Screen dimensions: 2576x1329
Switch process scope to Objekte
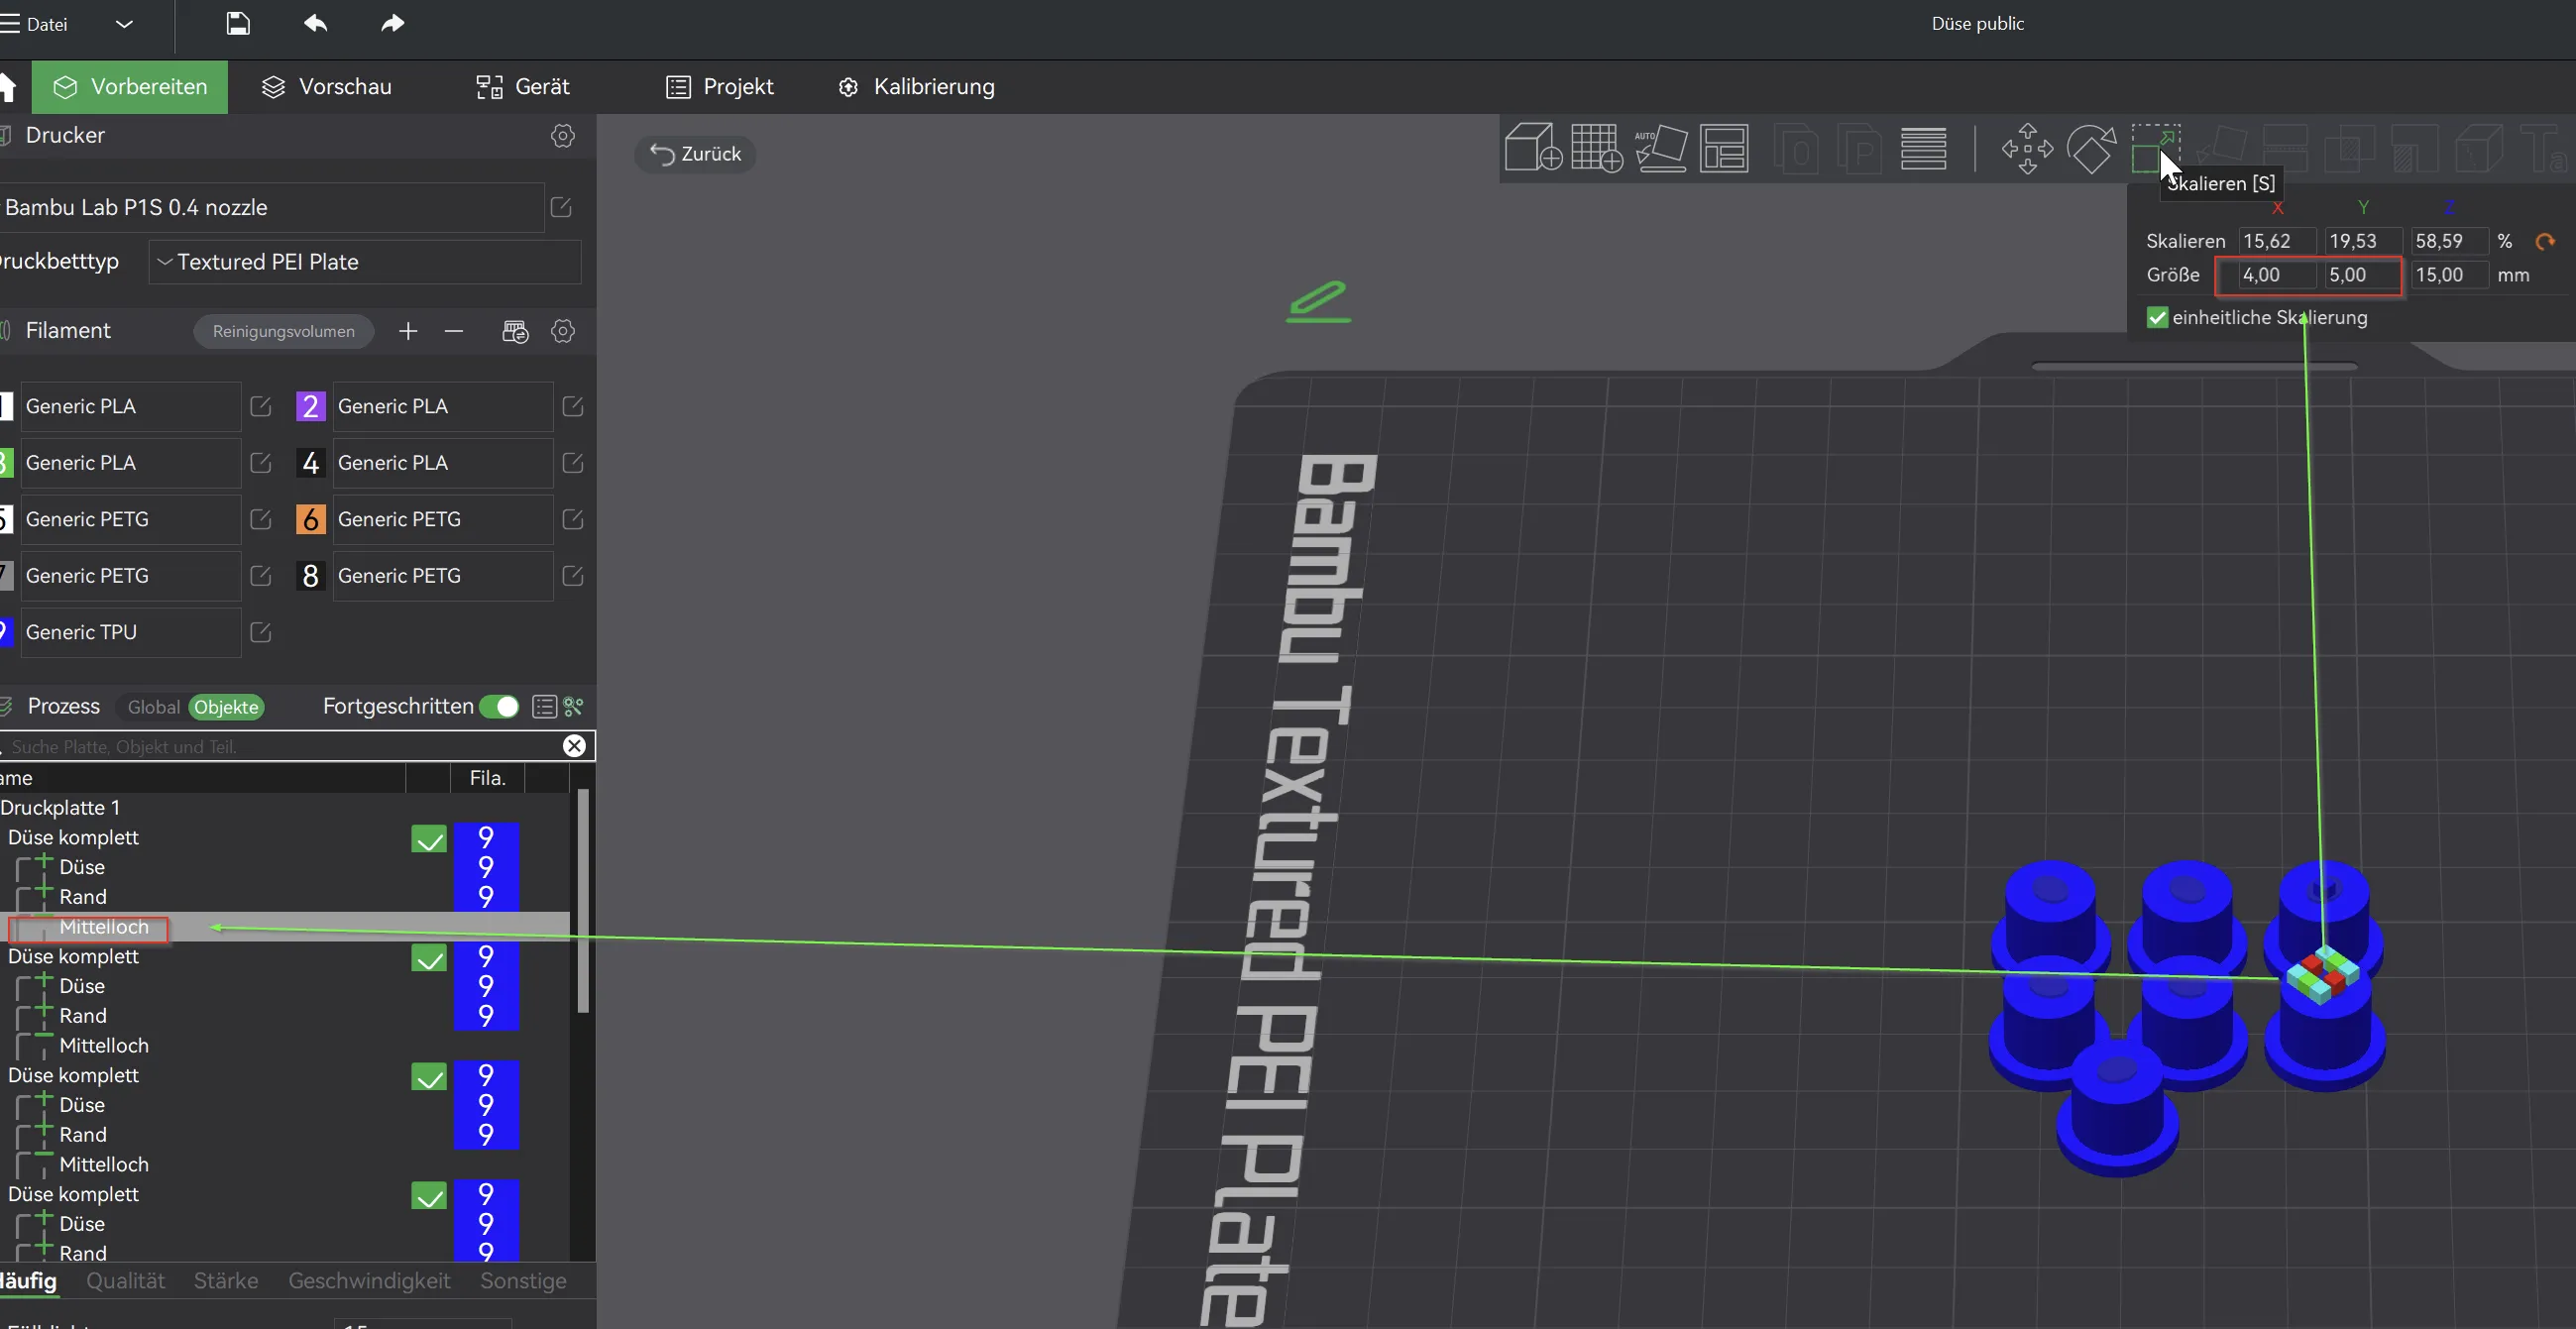[226, 707]
